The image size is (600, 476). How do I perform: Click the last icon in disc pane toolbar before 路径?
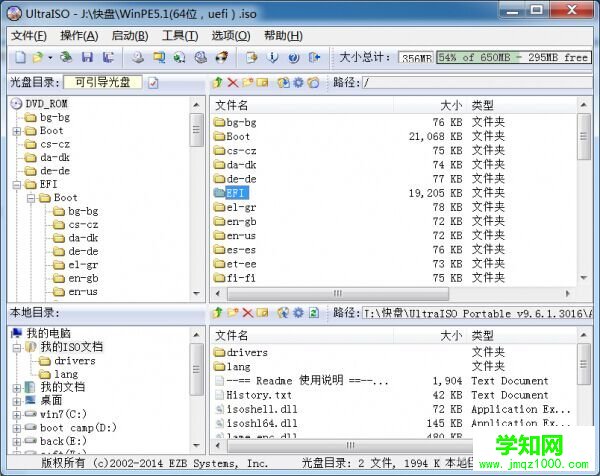[313, 82]
